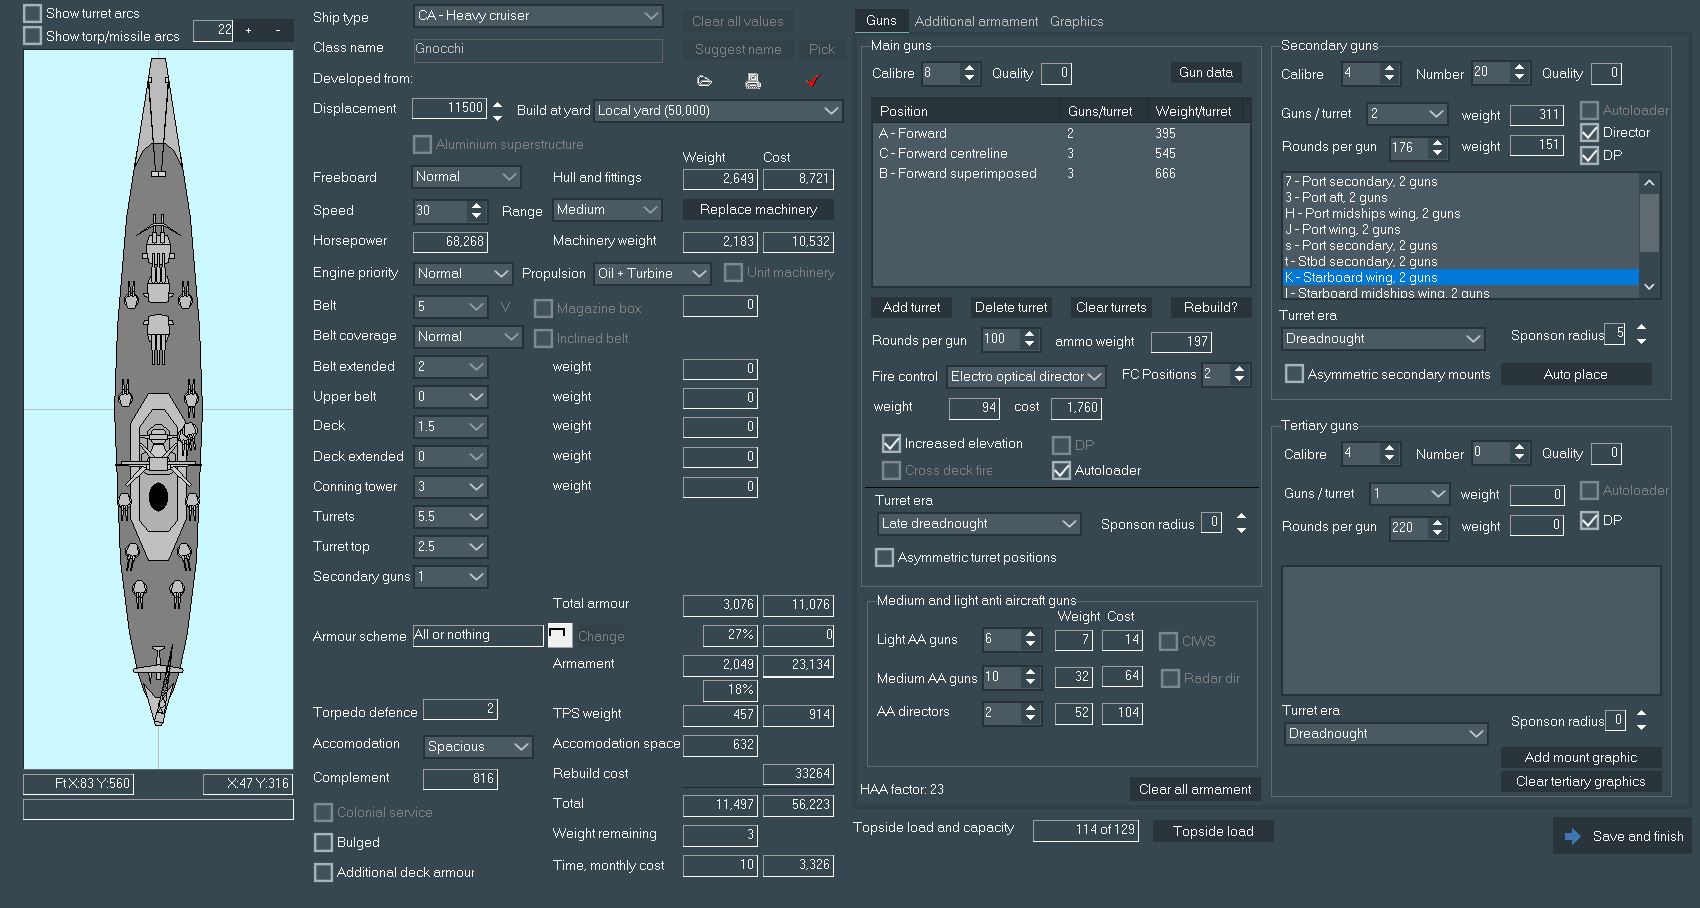Increase FC Positions with the up arrow
The width and height of the screenshot is (1700, 908).
[x=1239, y=369]
